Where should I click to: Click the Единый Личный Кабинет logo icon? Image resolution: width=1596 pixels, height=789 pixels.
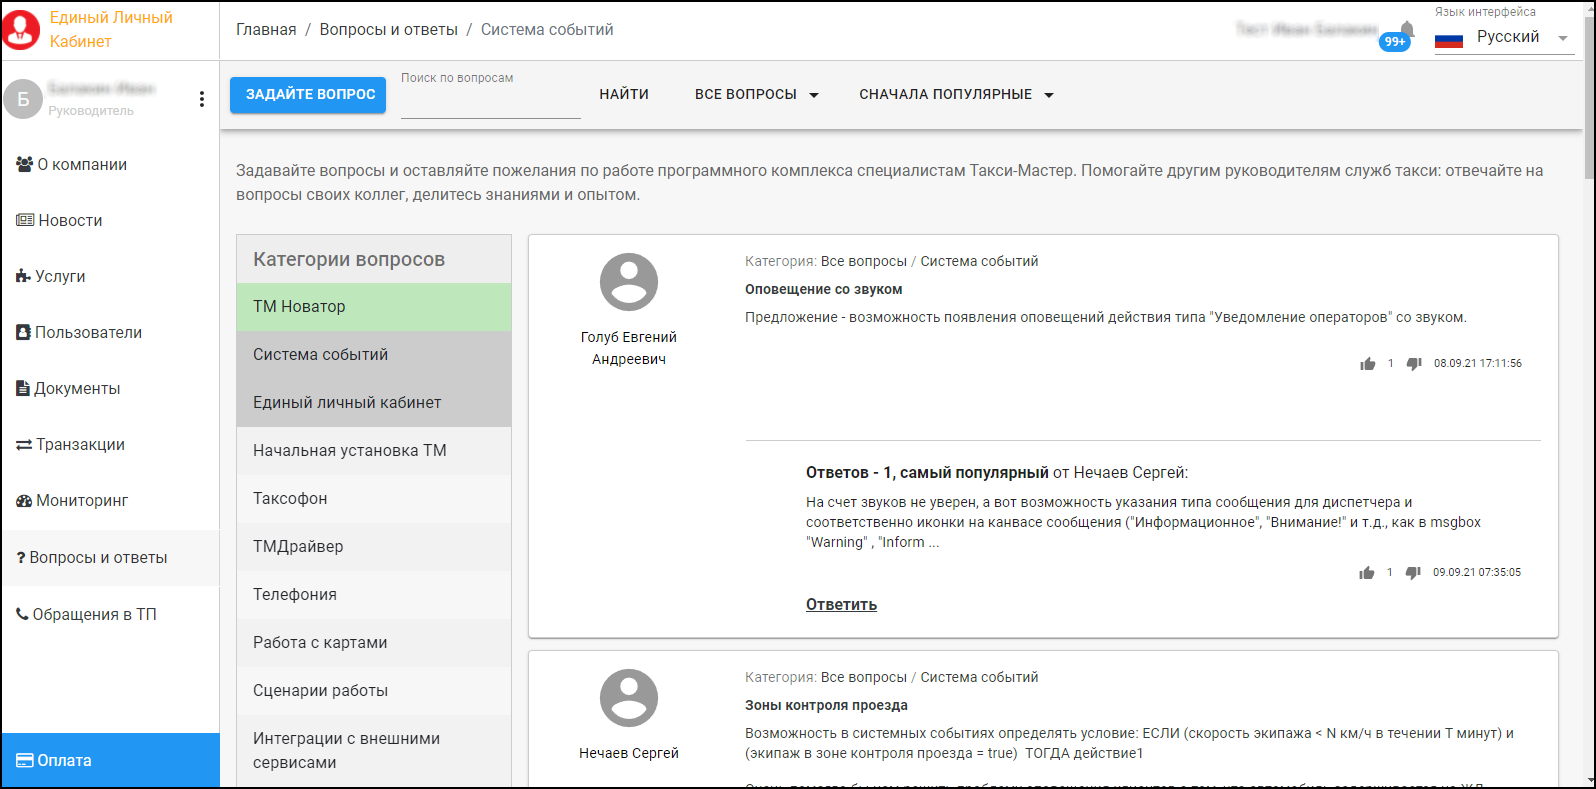pyautogui.click(x=21, y=30)
